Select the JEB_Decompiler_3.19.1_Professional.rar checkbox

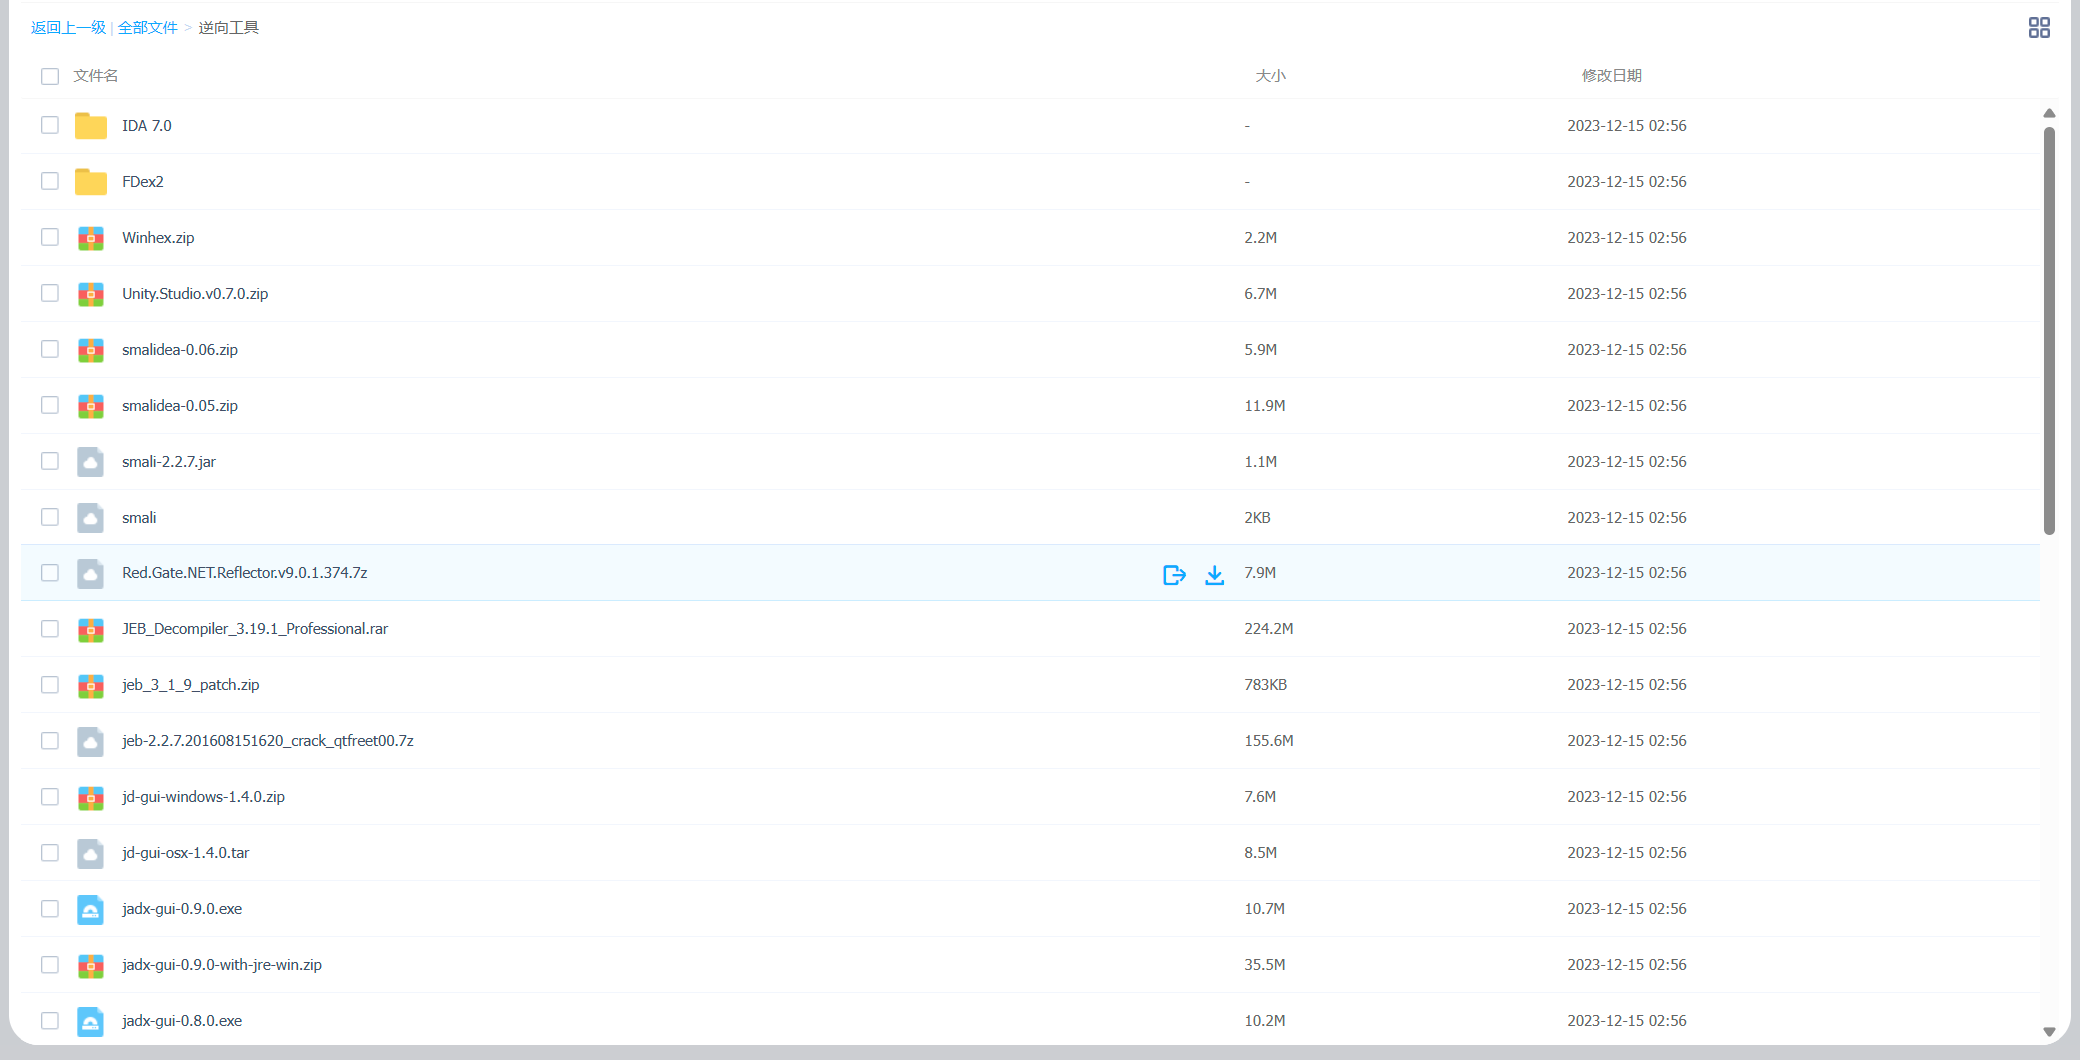(50, 629)
